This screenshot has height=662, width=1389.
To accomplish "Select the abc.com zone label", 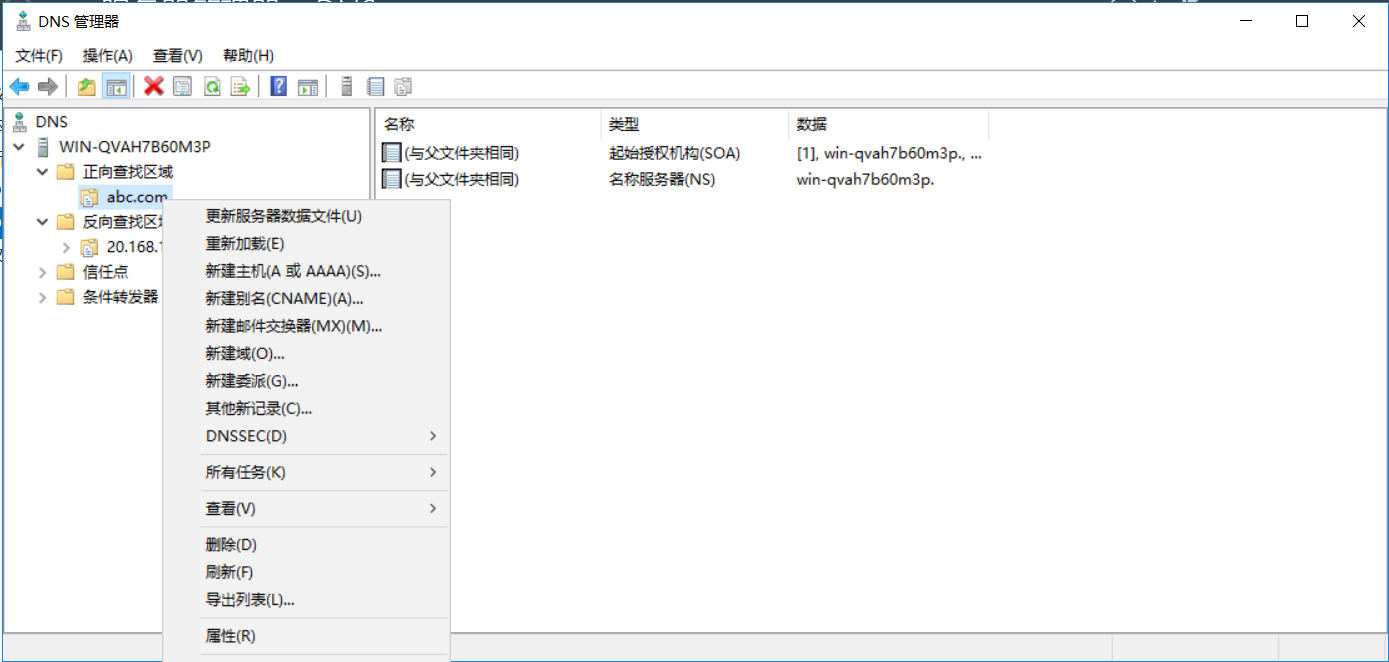I will [138, 196].
